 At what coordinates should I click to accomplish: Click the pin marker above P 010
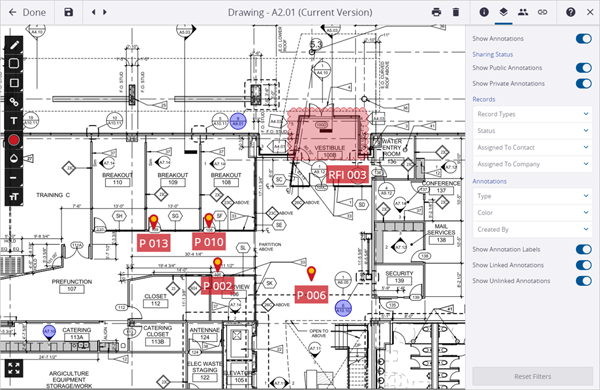point(209,220)
